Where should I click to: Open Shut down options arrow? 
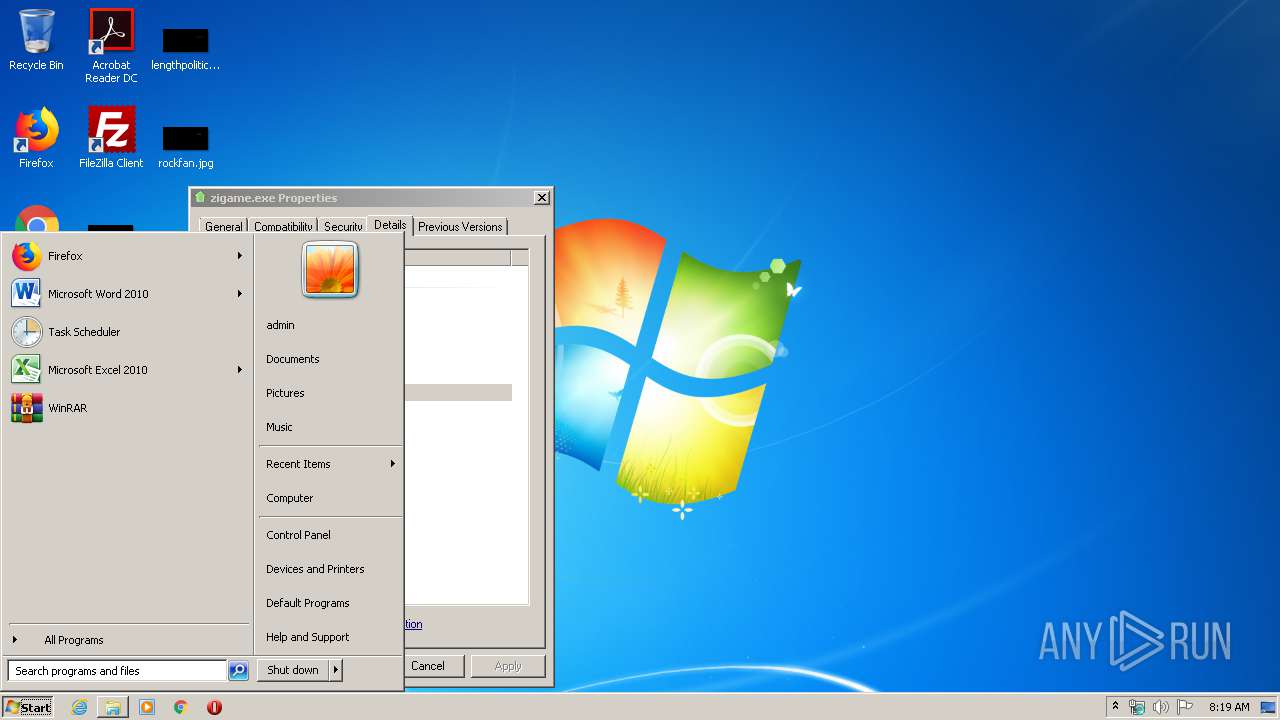coord(336,670)
